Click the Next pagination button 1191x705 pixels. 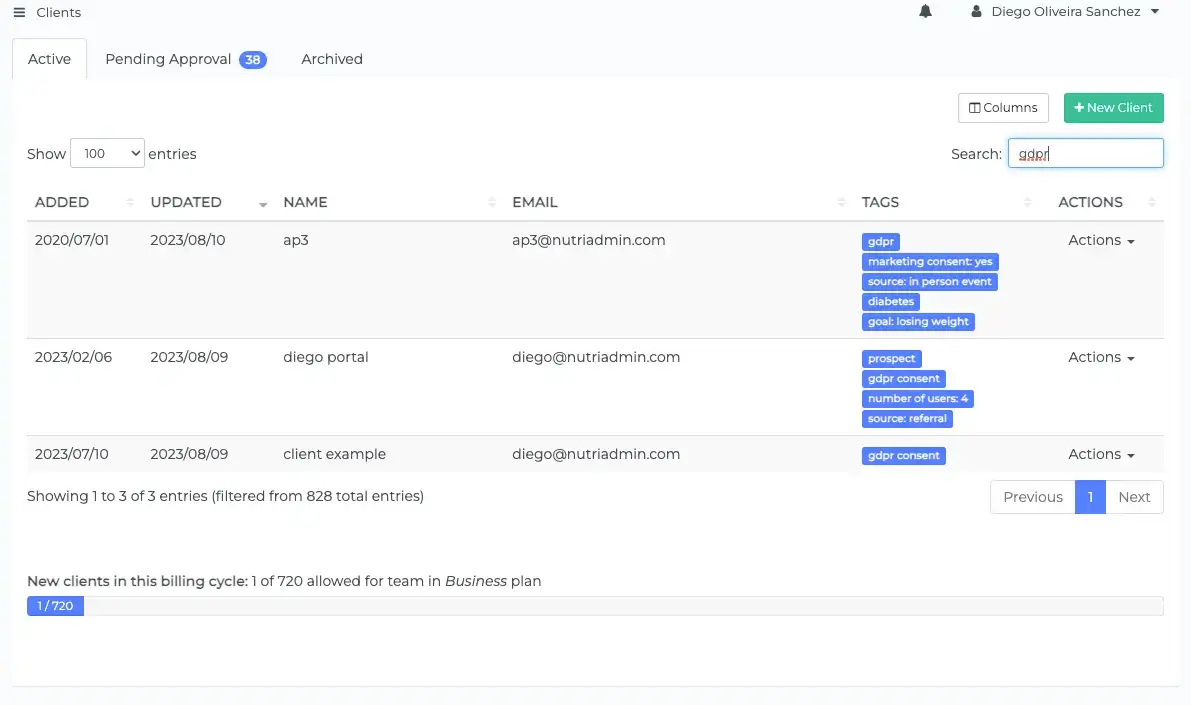pos(1134,497)
